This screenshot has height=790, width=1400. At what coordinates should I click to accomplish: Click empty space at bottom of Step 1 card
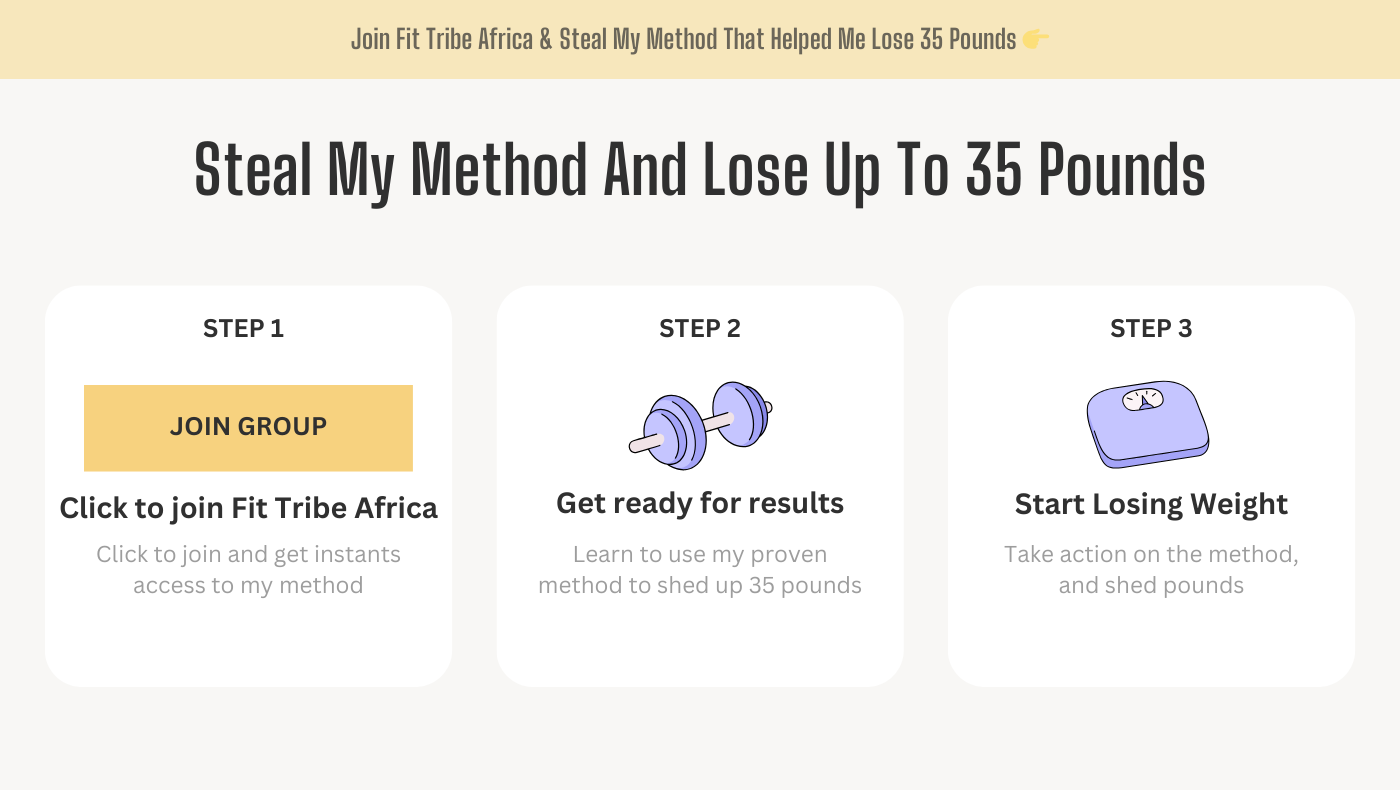[248, 645]
